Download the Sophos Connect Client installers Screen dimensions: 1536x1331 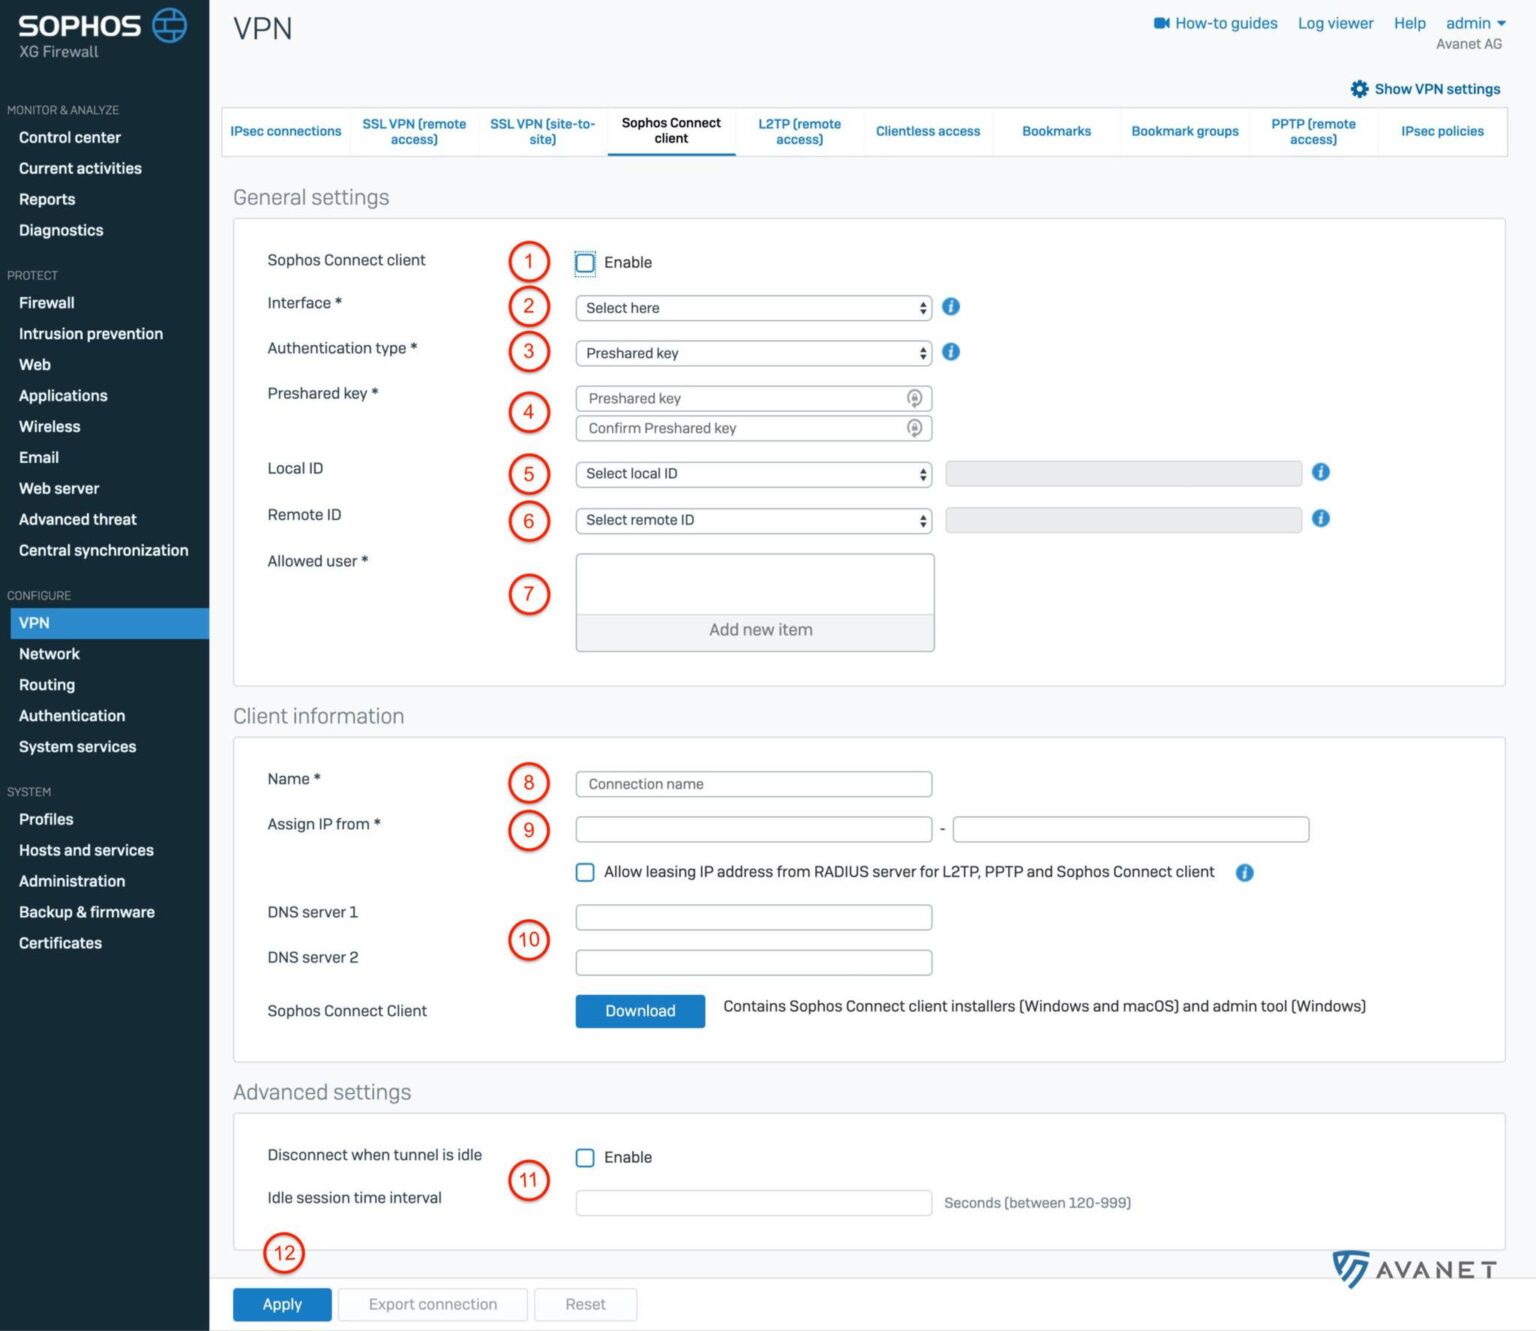[640, 1011]
